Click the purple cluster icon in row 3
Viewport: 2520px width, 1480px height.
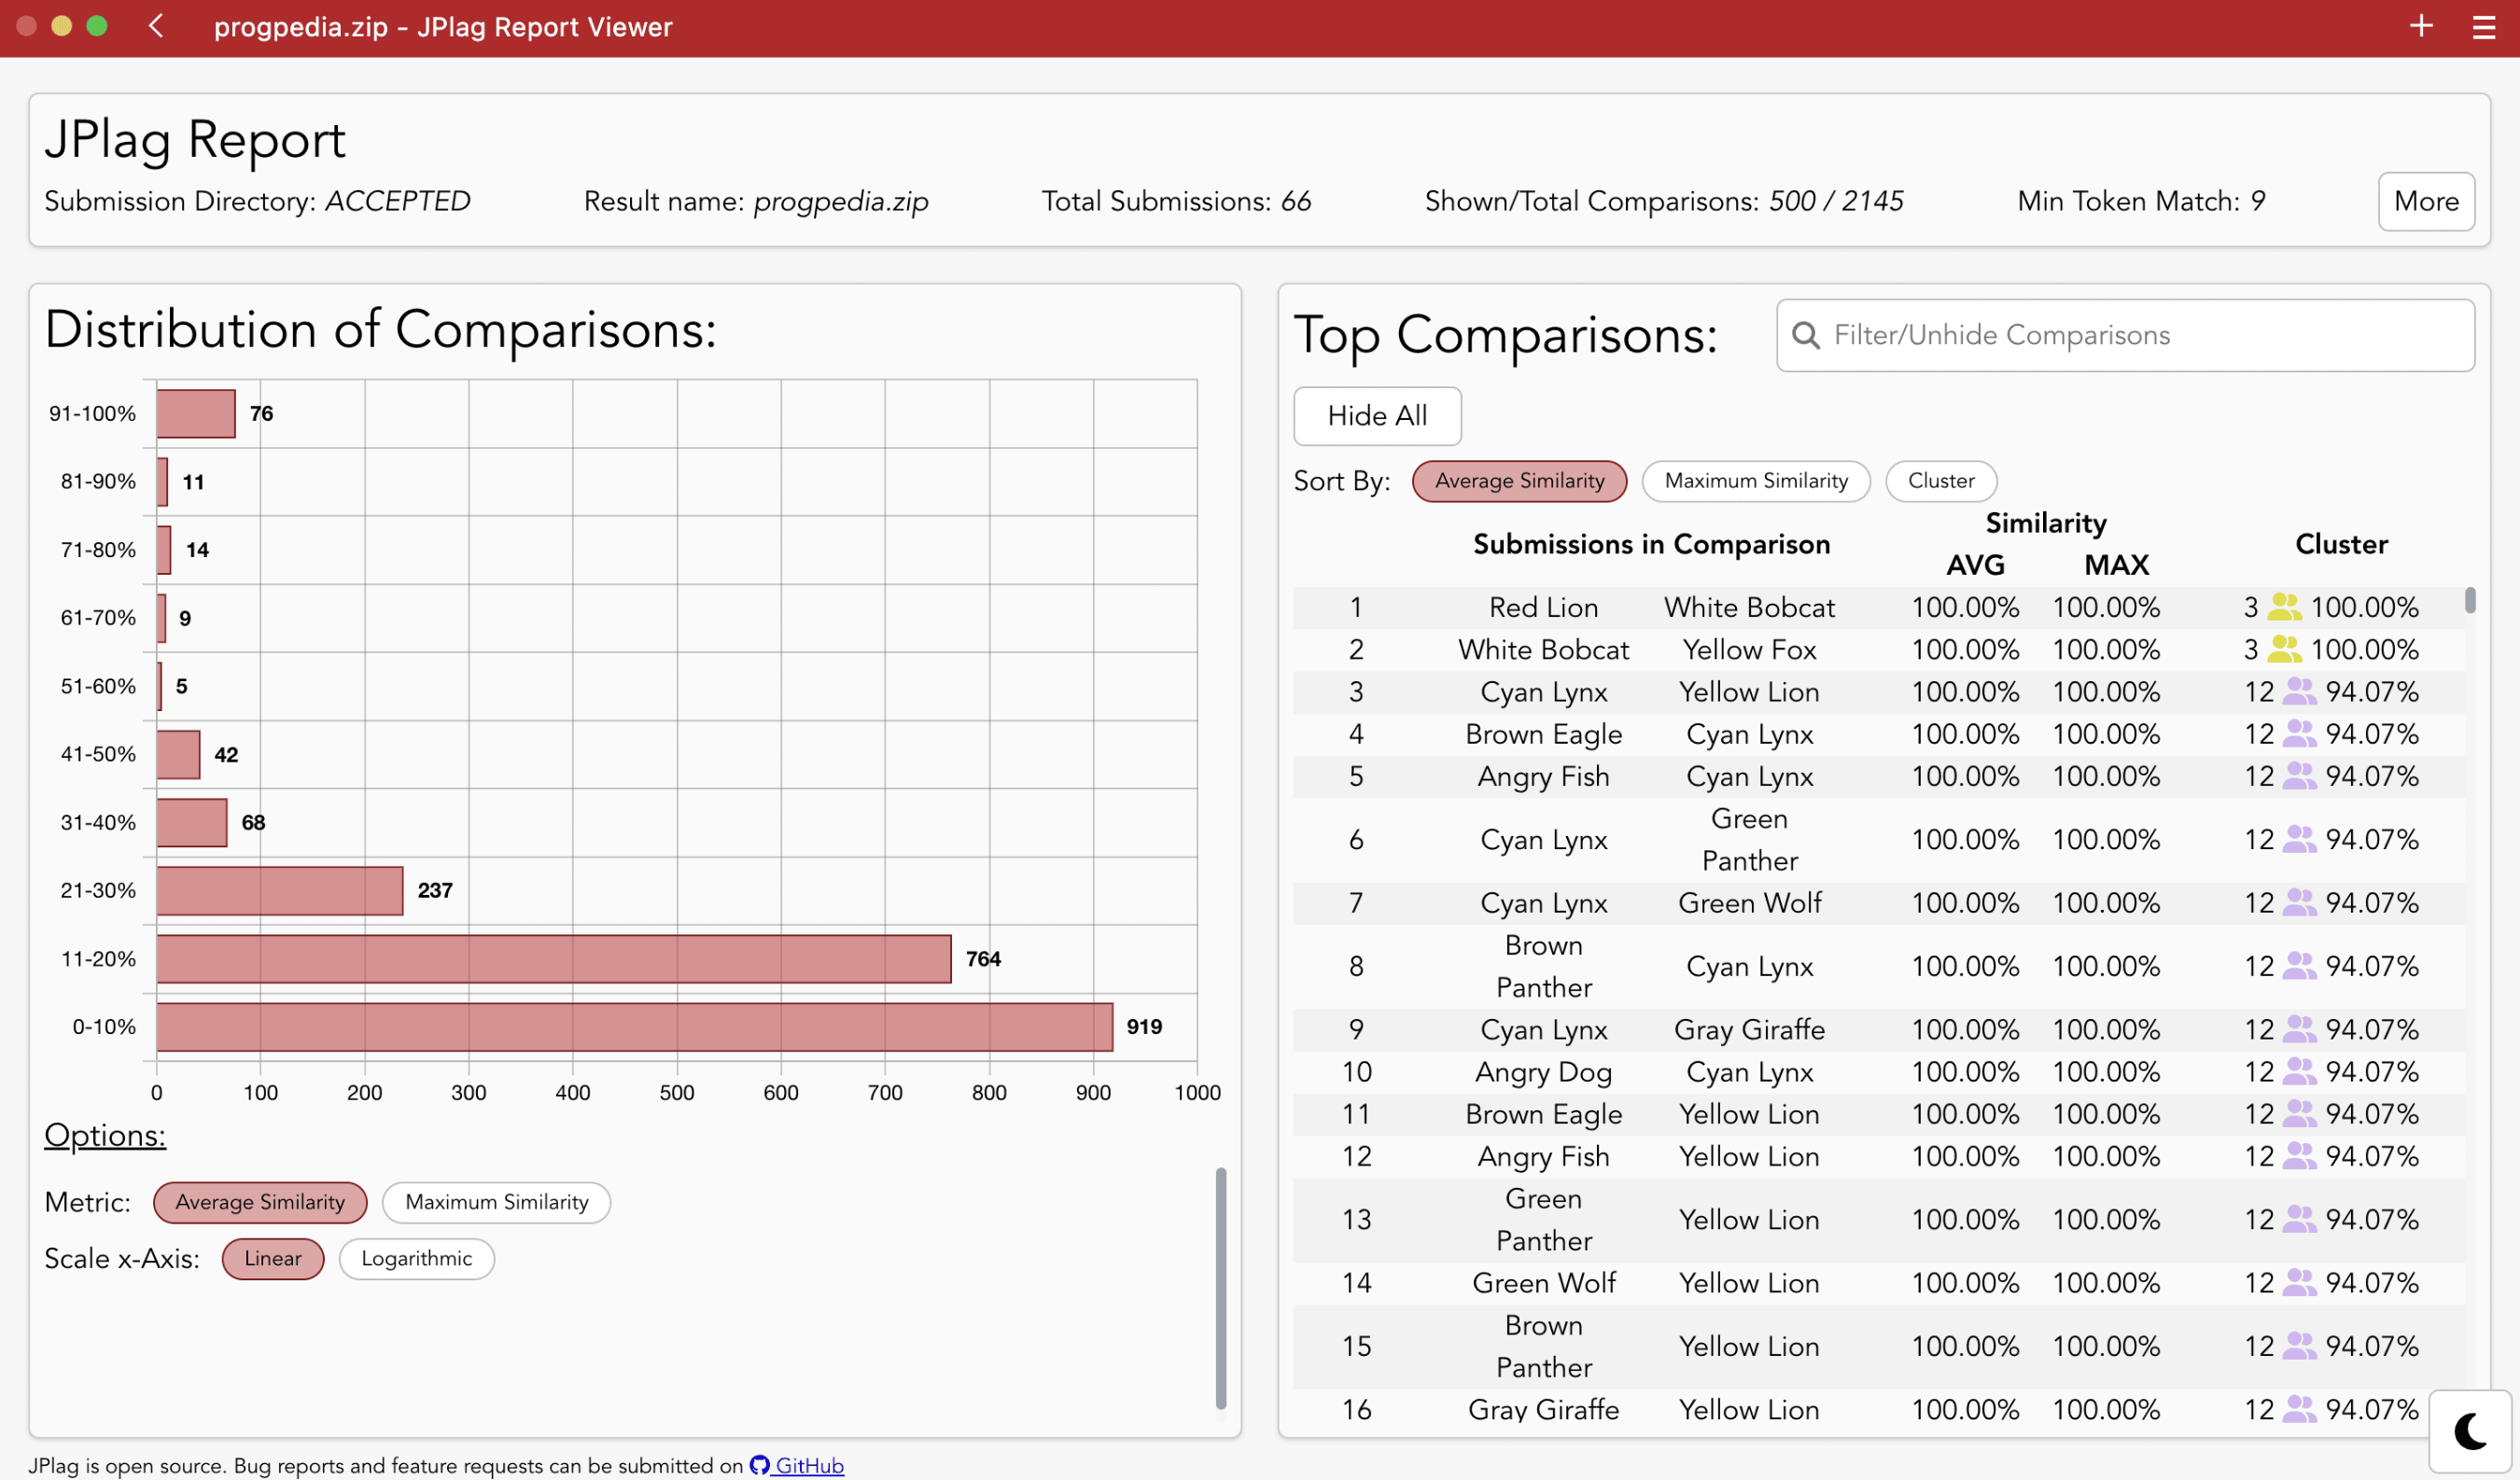tap(2299, 691)
